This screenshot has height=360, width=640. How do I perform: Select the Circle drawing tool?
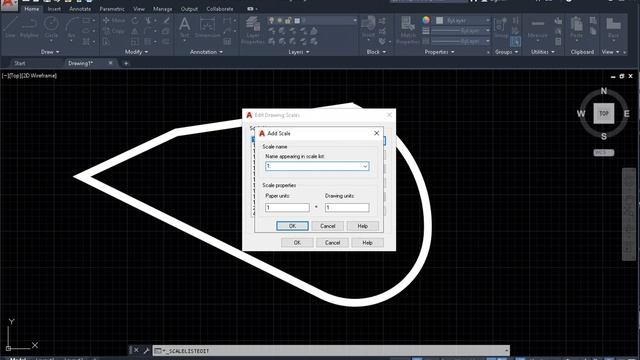[51, 27]
